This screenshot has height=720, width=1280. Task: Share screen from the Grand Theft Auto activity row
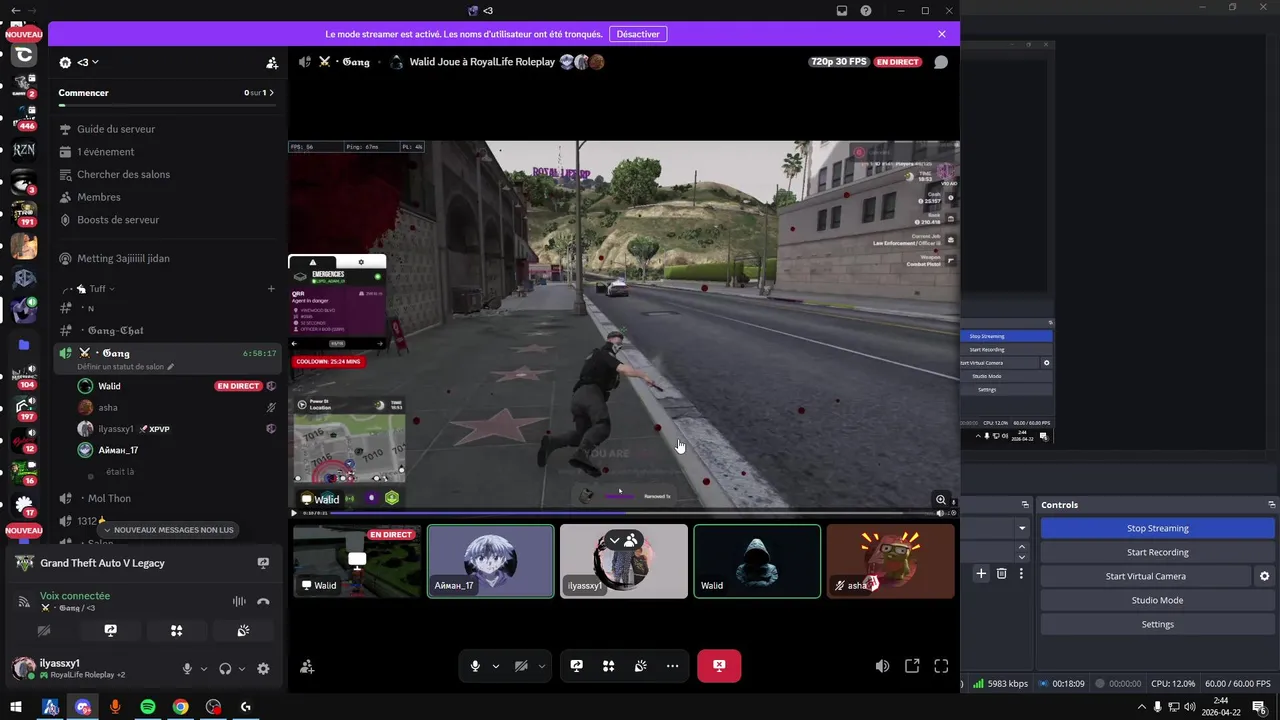[263, 563]
